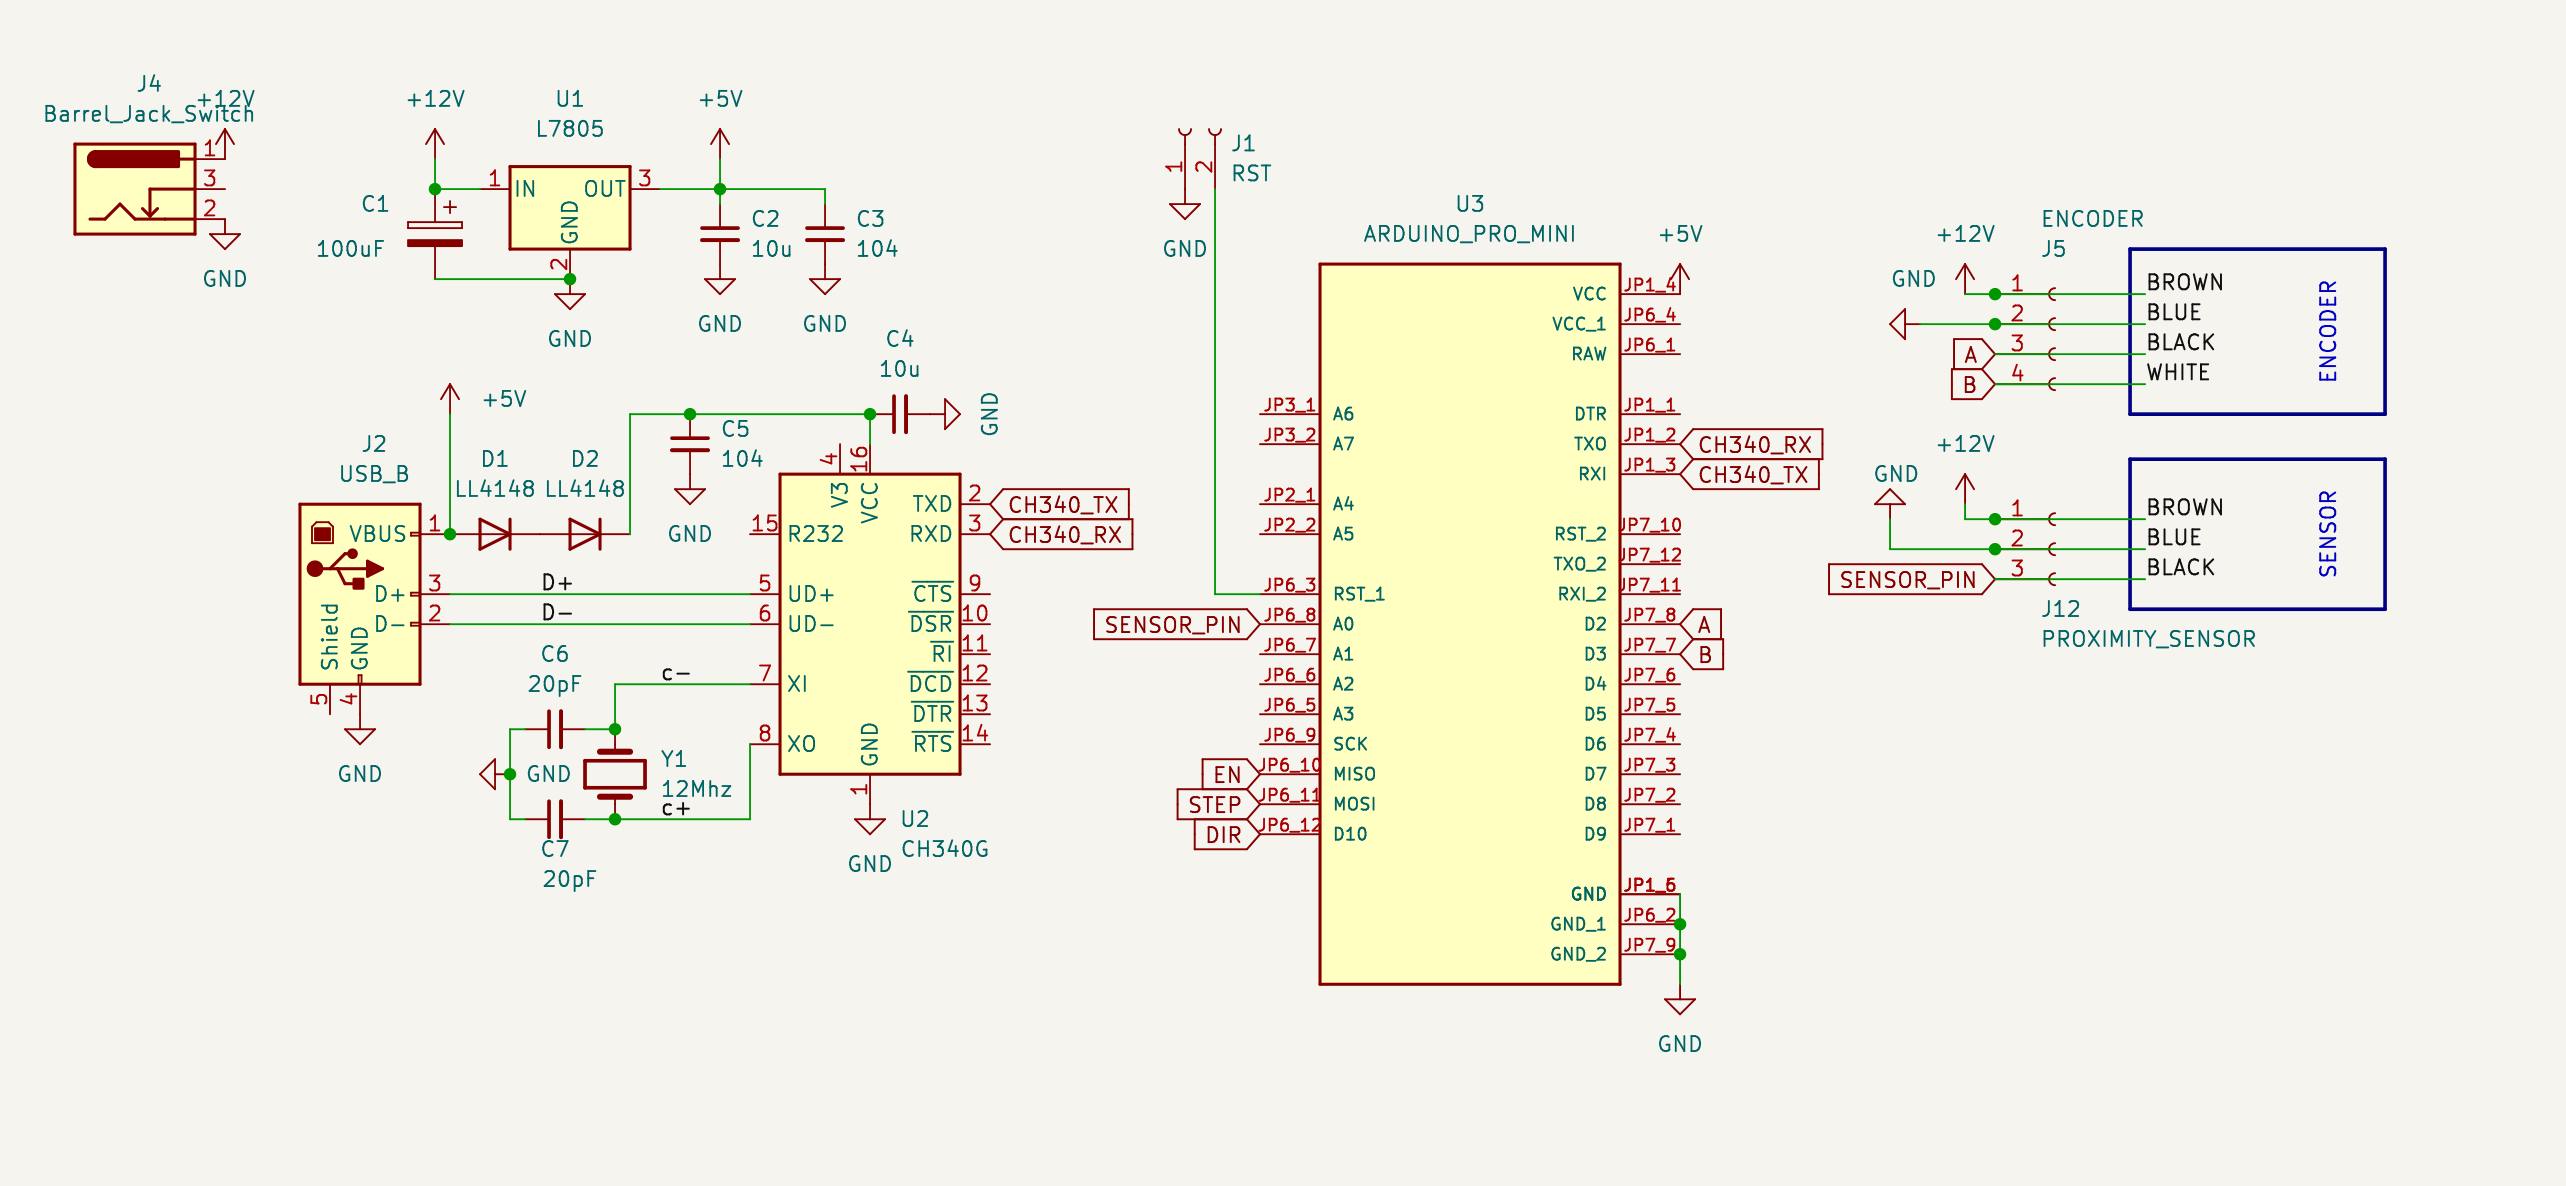Select diode D2 LL4148 symbol

(x=584, y=534)
